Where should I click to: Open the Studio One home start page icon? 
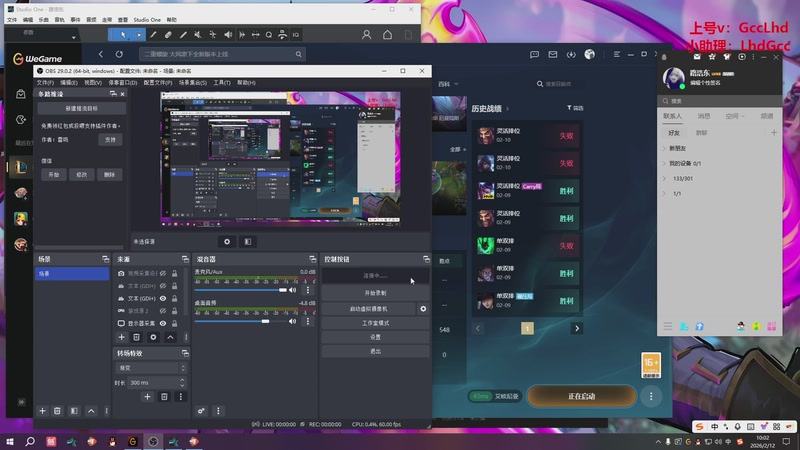[388, 35]
